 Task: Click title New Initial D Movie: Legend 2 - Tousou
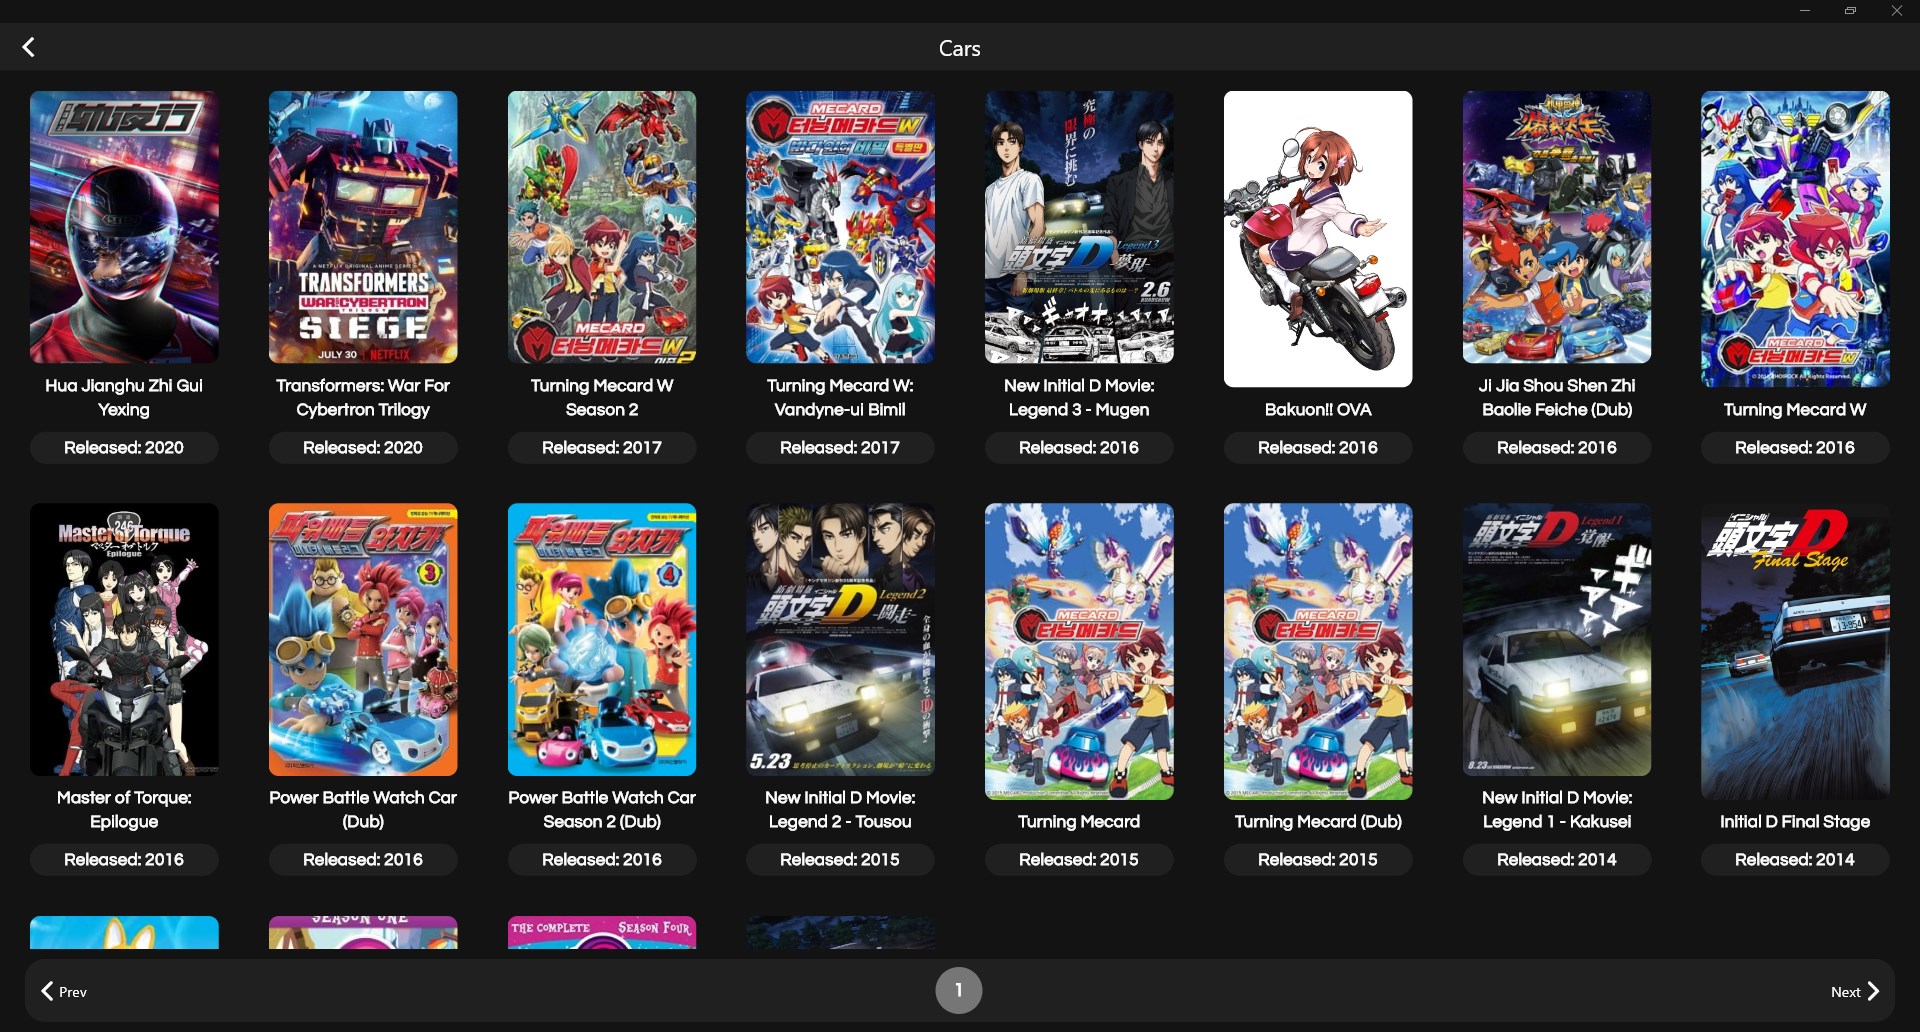(840, 809)
